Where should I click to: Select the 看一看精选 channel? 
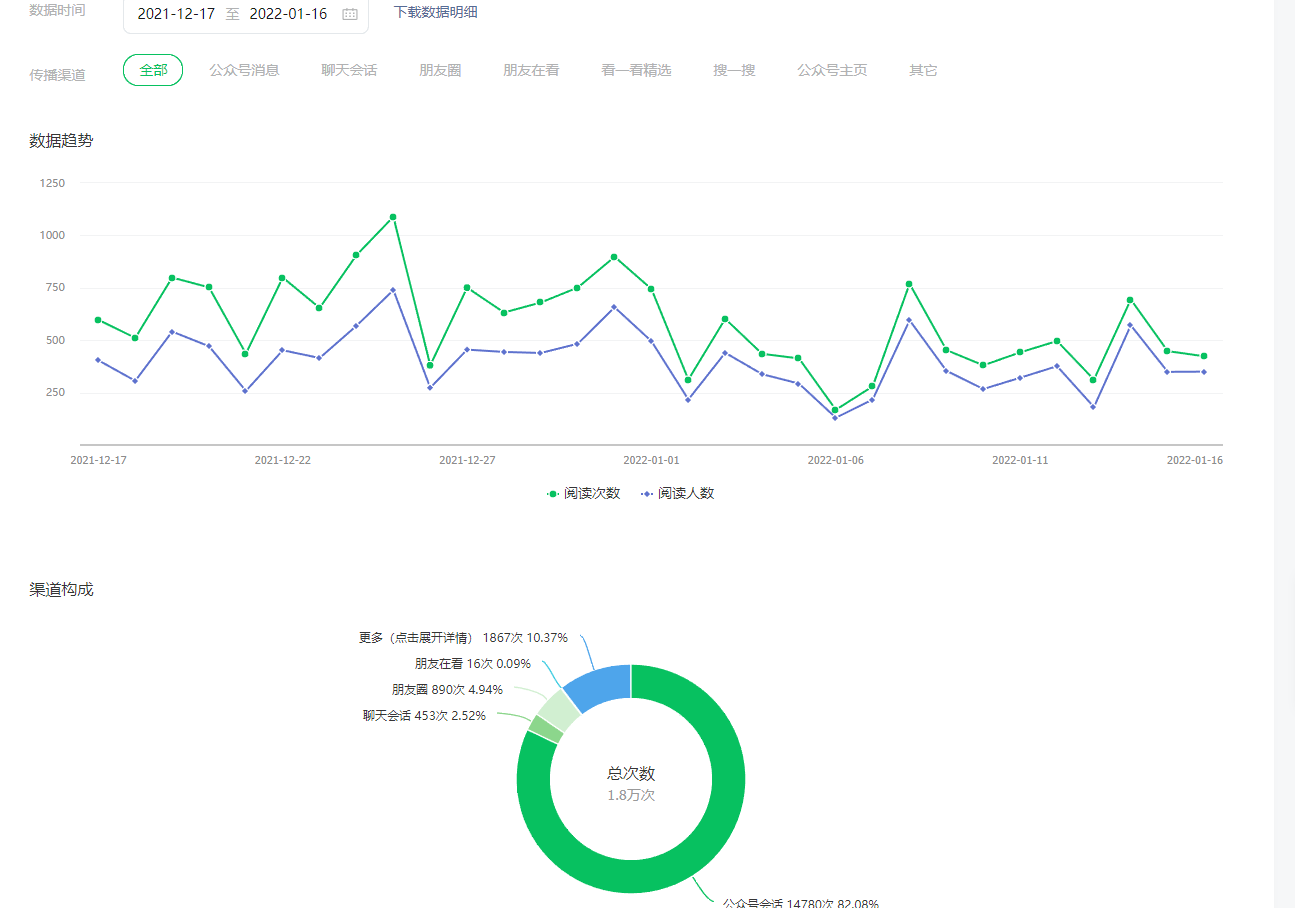pyautogui.click(x=636, y=70)
